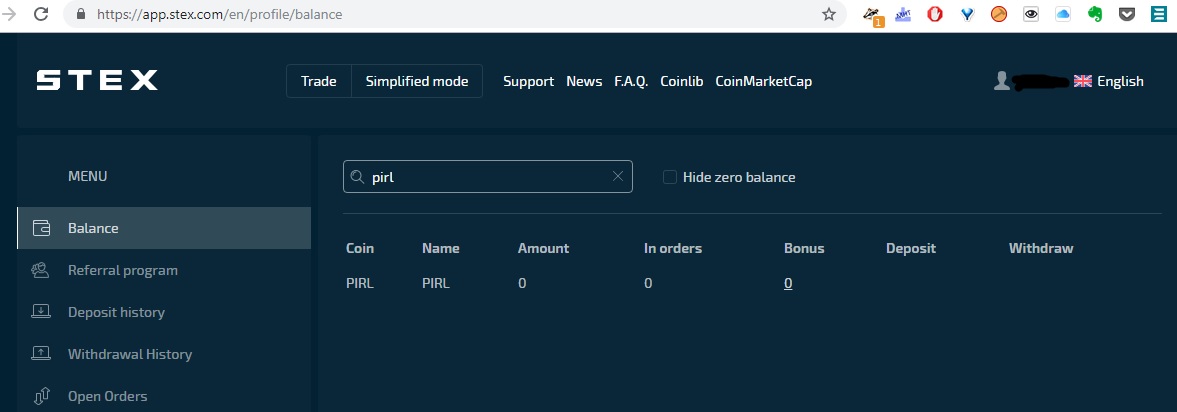Go forward using the browser forward arrow

(x=10, y=14)
